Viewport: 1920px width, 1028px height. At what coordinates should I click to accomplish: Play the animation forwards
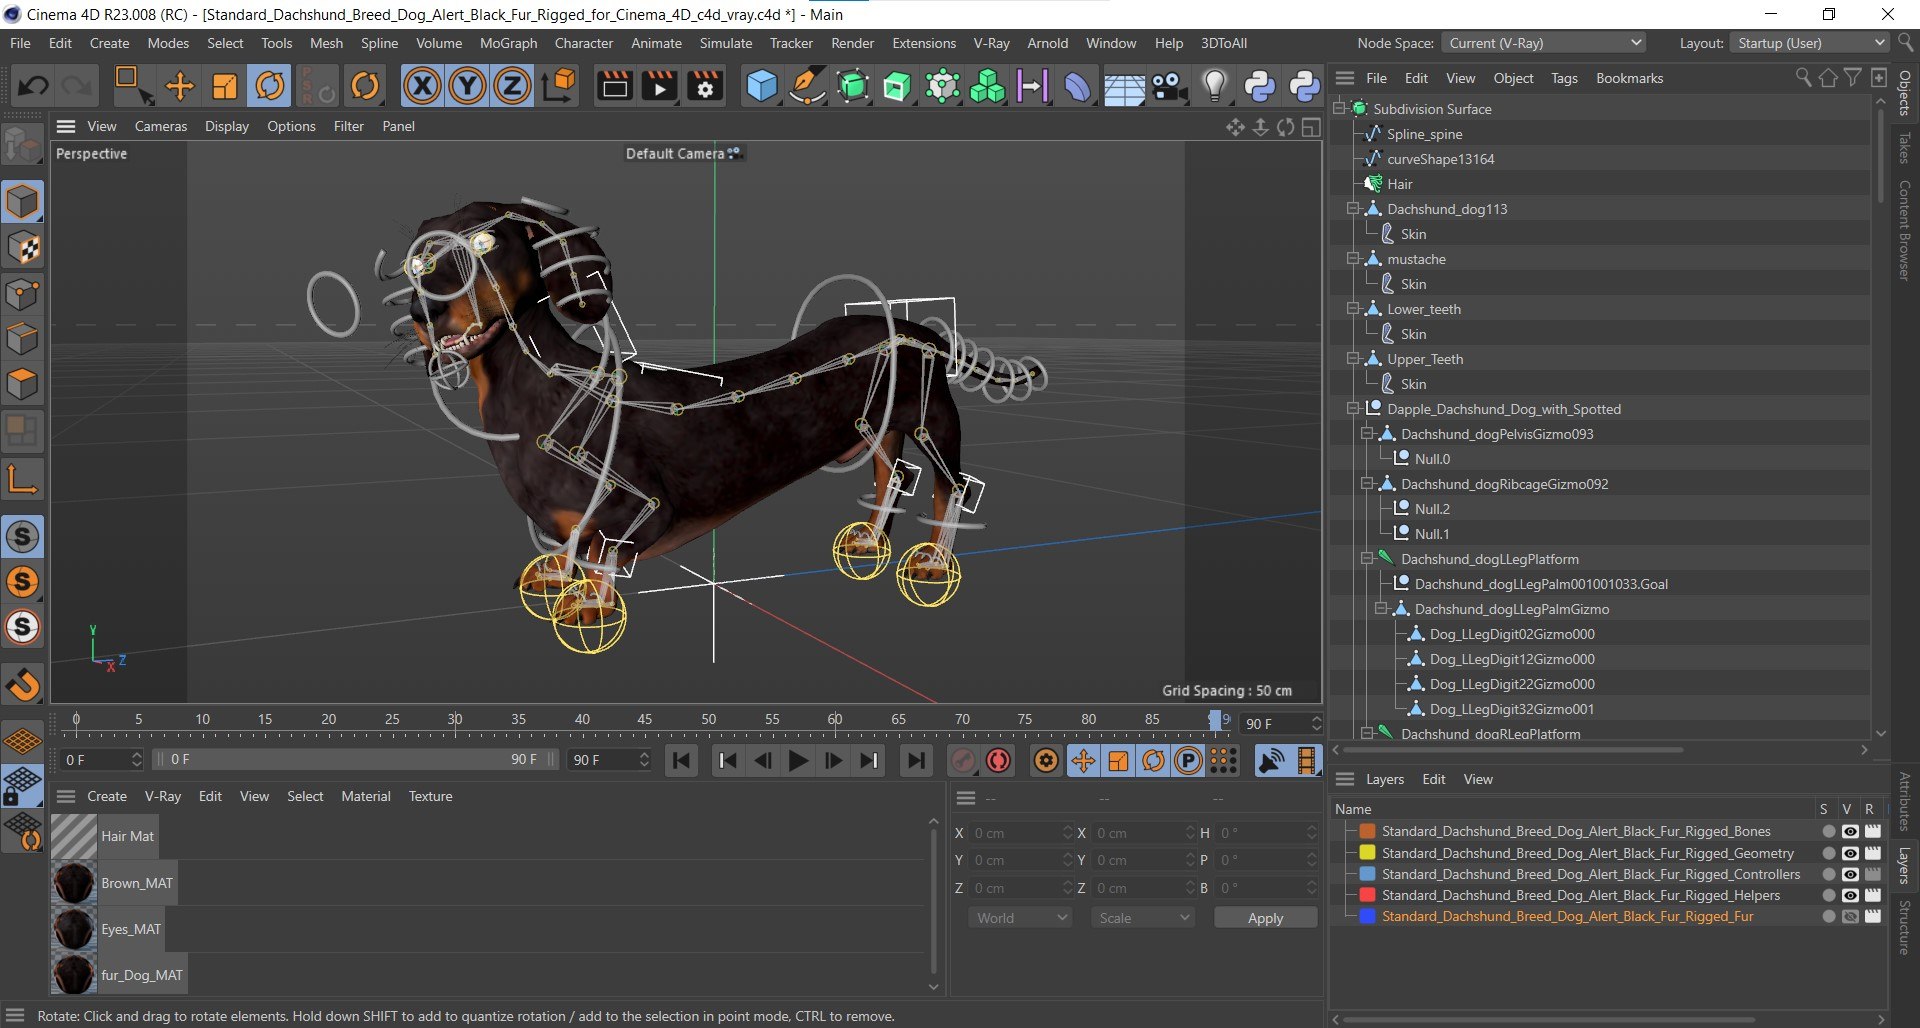798,761
